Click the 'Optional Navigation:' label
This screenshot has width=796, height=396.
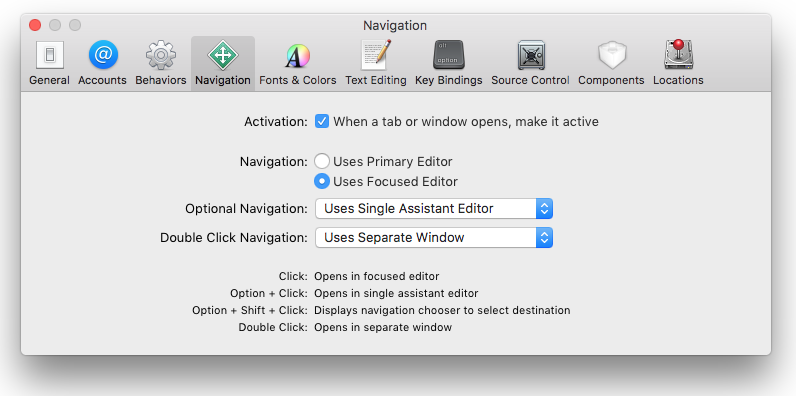(x=246, y=209)
